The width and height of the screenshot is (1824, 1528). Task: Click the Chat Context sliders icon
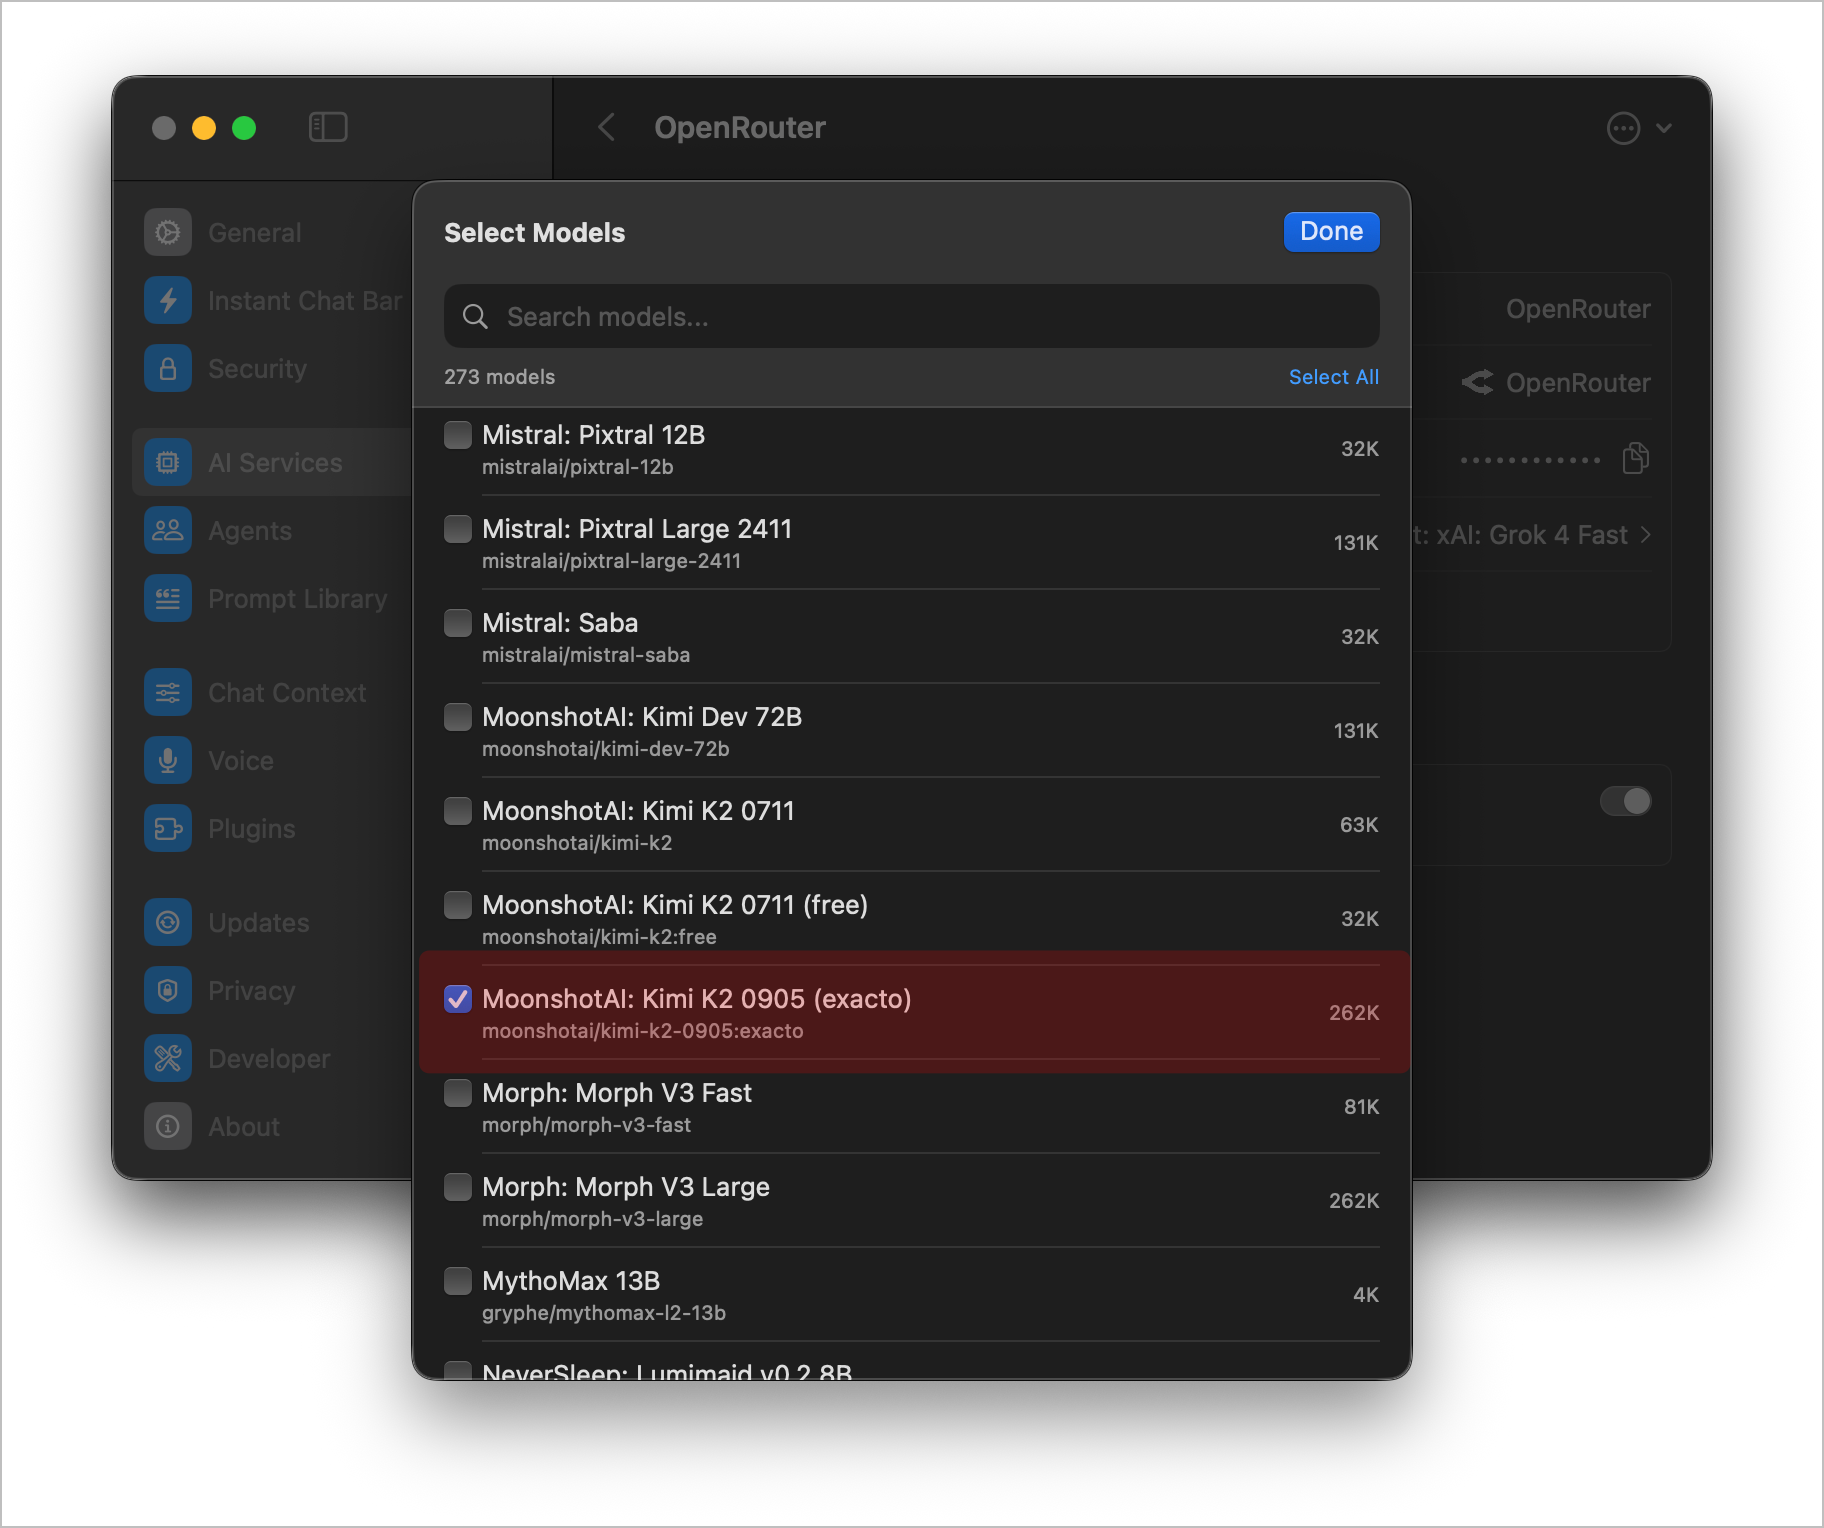[168, 693]
